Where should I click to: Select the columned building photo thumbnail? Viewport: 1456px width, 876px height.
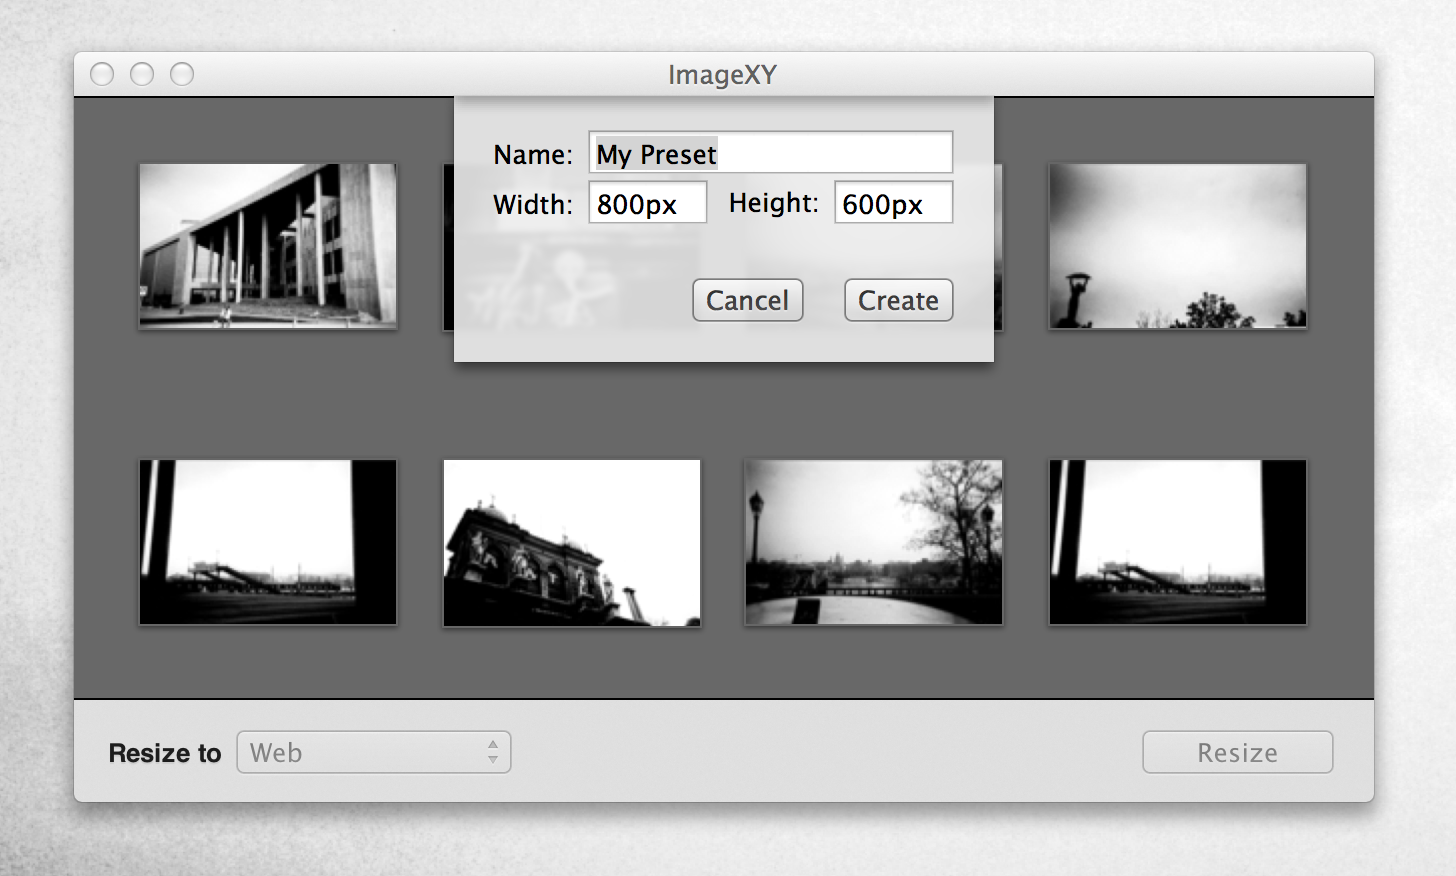coord(268,246)
